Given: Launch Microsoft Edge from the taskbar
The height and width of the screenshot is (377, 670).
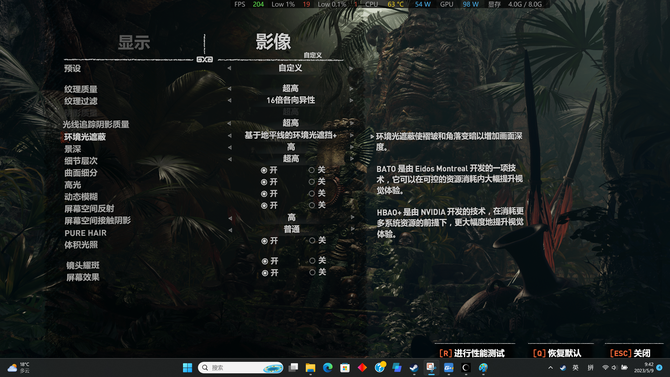Looking at the screenshot, I should pyautogui.click(x=328, y=368).
